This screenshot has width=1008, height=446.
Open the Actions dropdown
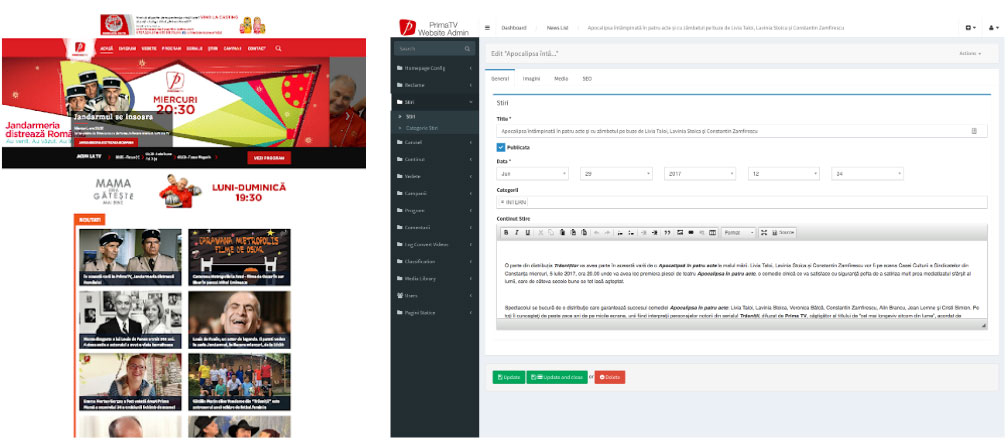coord(970,53)
